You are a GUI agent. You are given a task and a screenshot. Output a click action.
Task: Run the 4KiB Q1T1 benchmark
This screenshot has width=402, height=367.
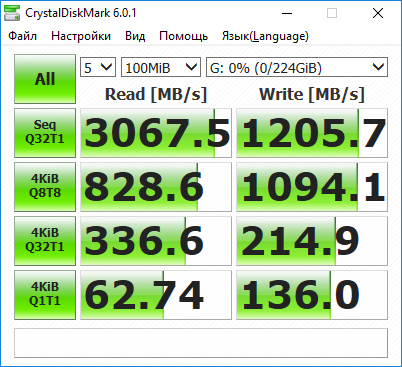pyautogui.click(x=45, y=295)
